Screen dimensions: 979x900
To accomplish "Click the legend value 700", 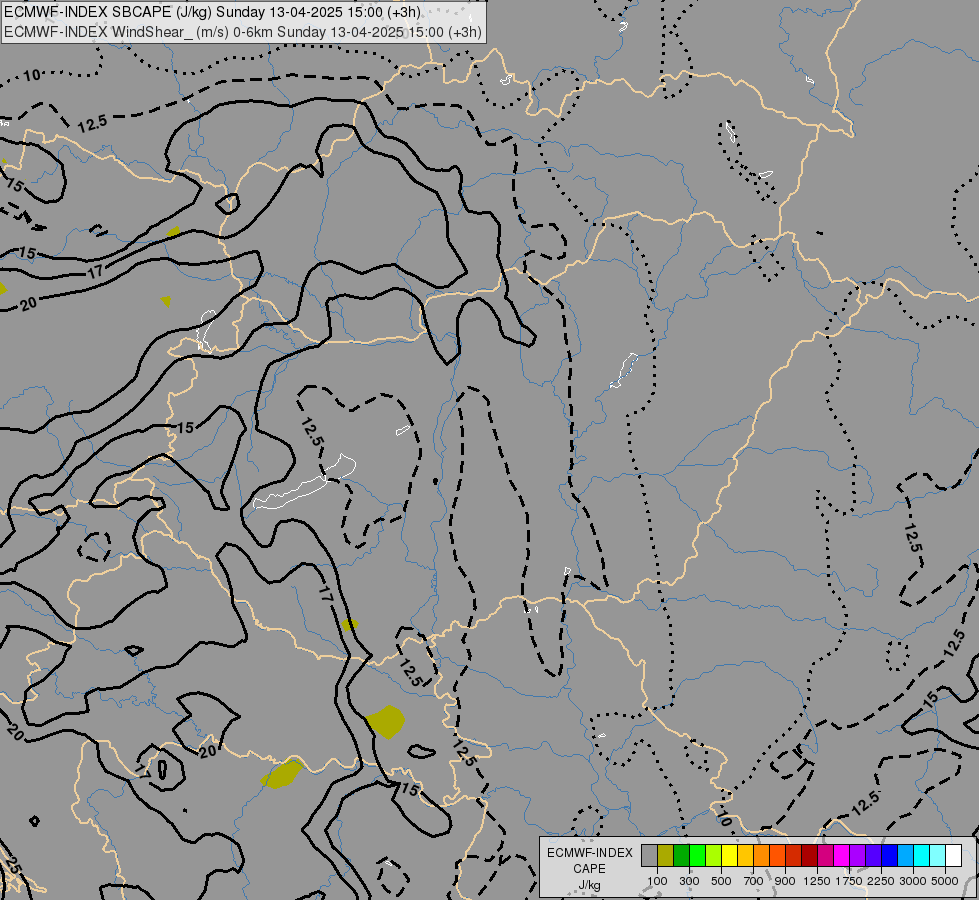I will [x=754, y=881].
